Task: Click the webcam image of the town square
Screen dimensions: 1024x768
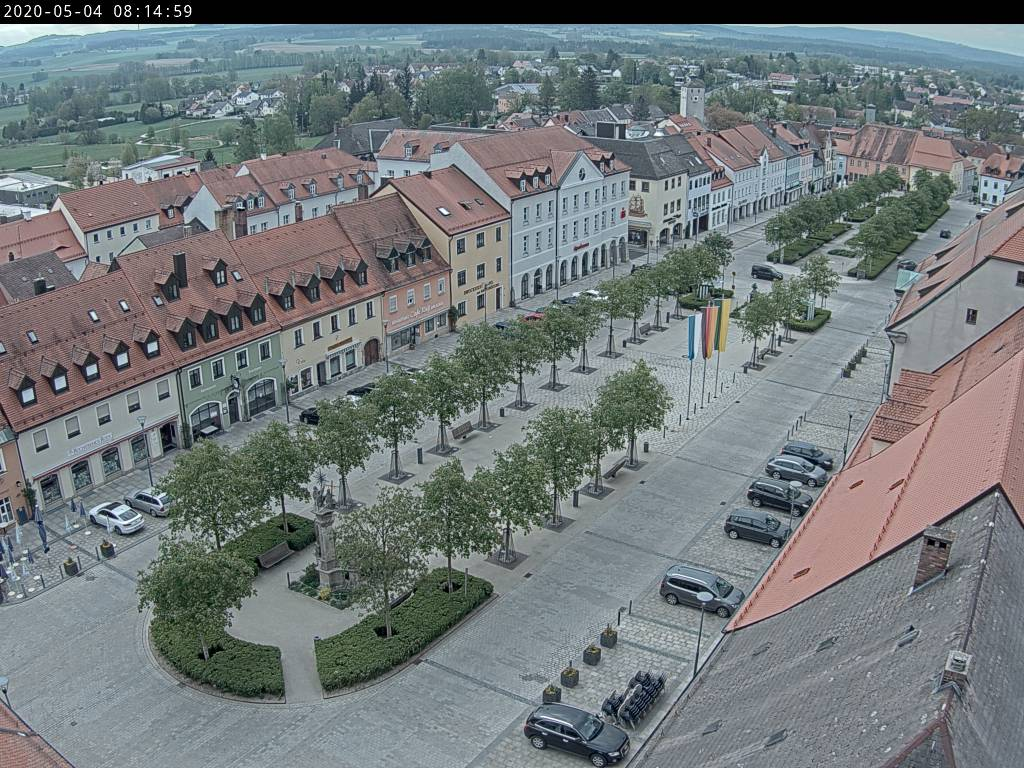Action: (512, 396)
